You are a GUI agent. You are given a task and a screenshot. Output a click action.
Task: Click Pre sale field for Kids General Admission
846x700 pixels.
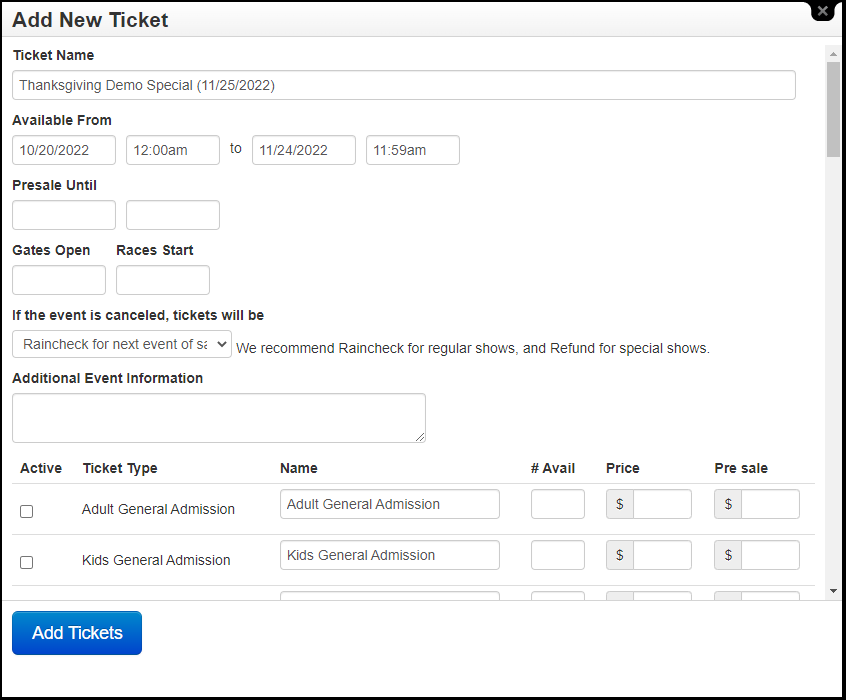[x=768, y=555]
